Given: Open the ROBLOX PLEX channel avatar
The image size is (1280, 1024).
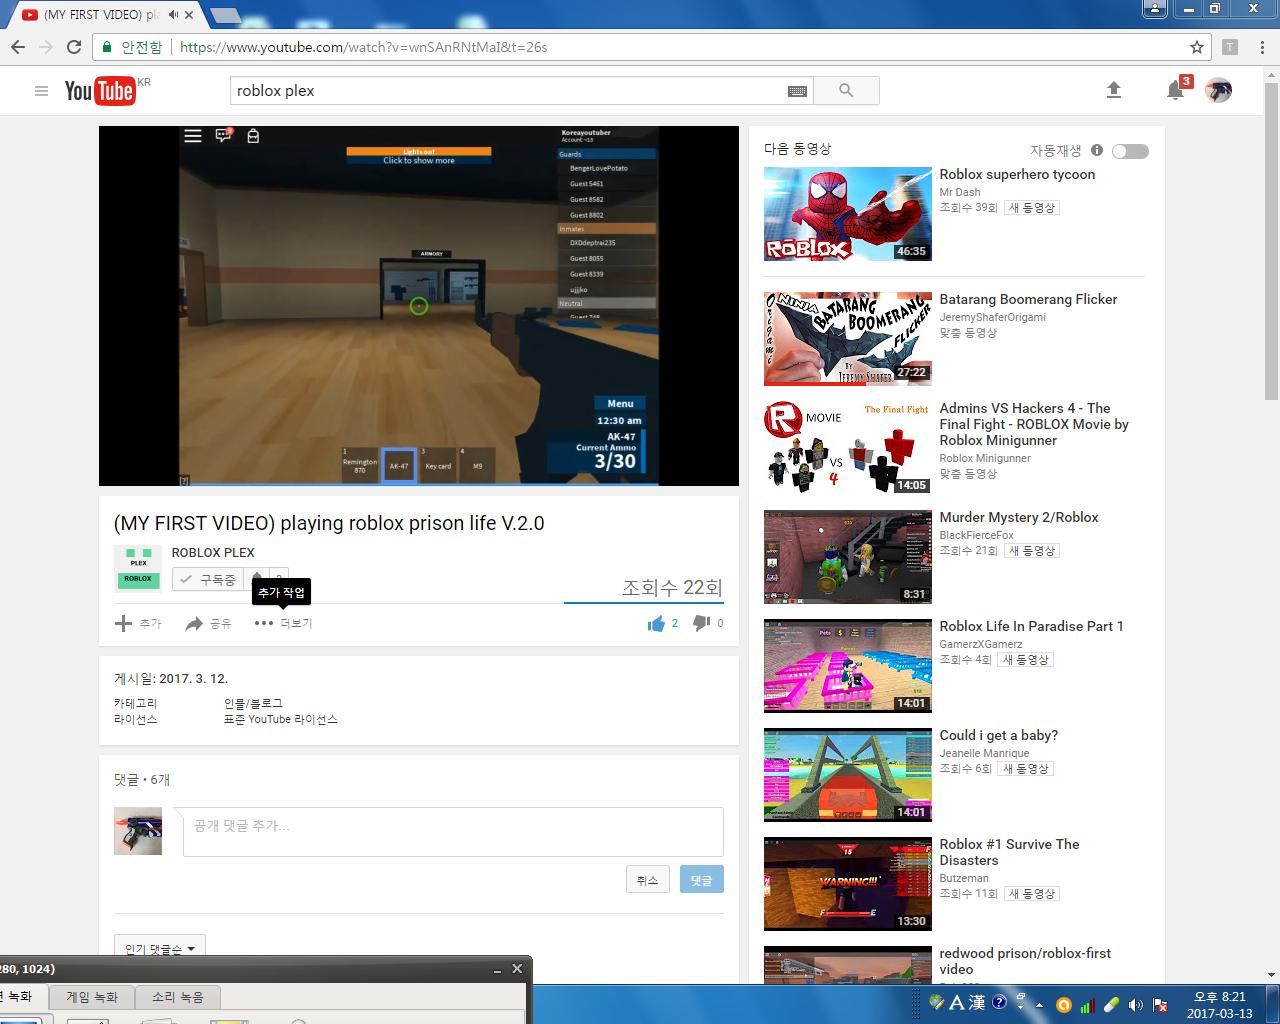Looking at the screenshot, I should click(x=138, y=568).
